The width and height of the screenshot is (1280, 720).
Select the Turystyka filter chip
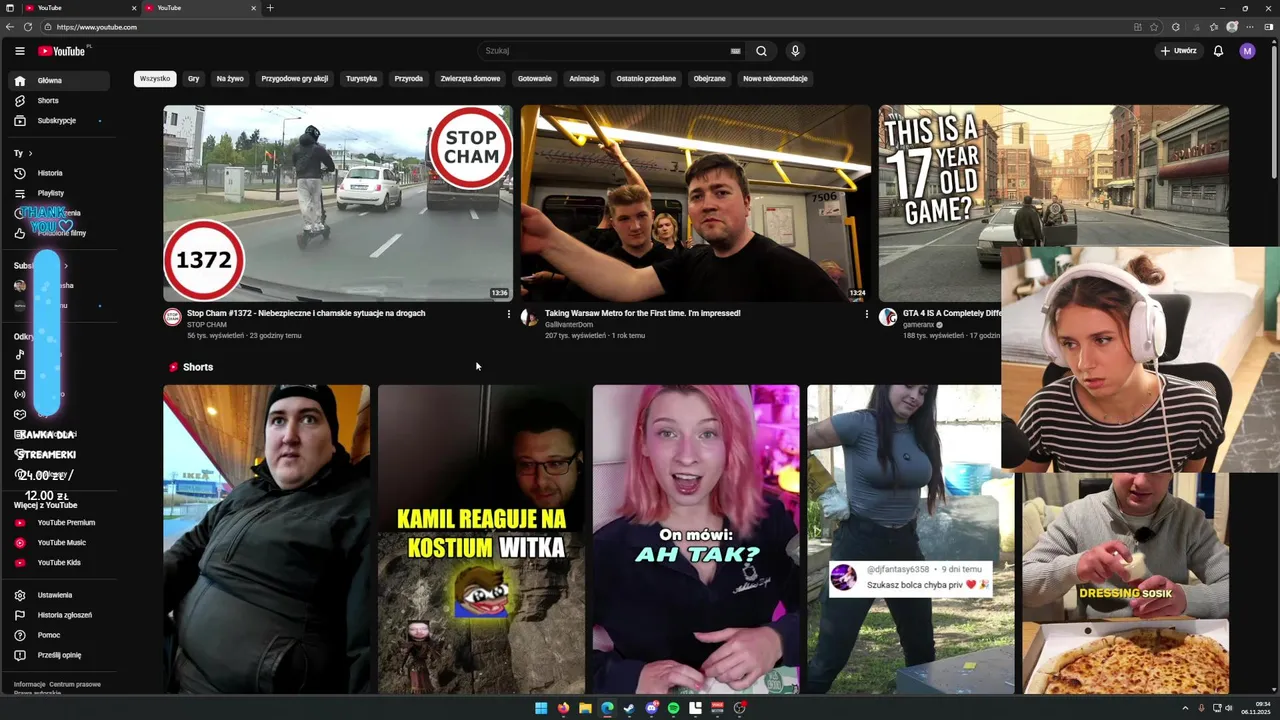tap(362, 78)
